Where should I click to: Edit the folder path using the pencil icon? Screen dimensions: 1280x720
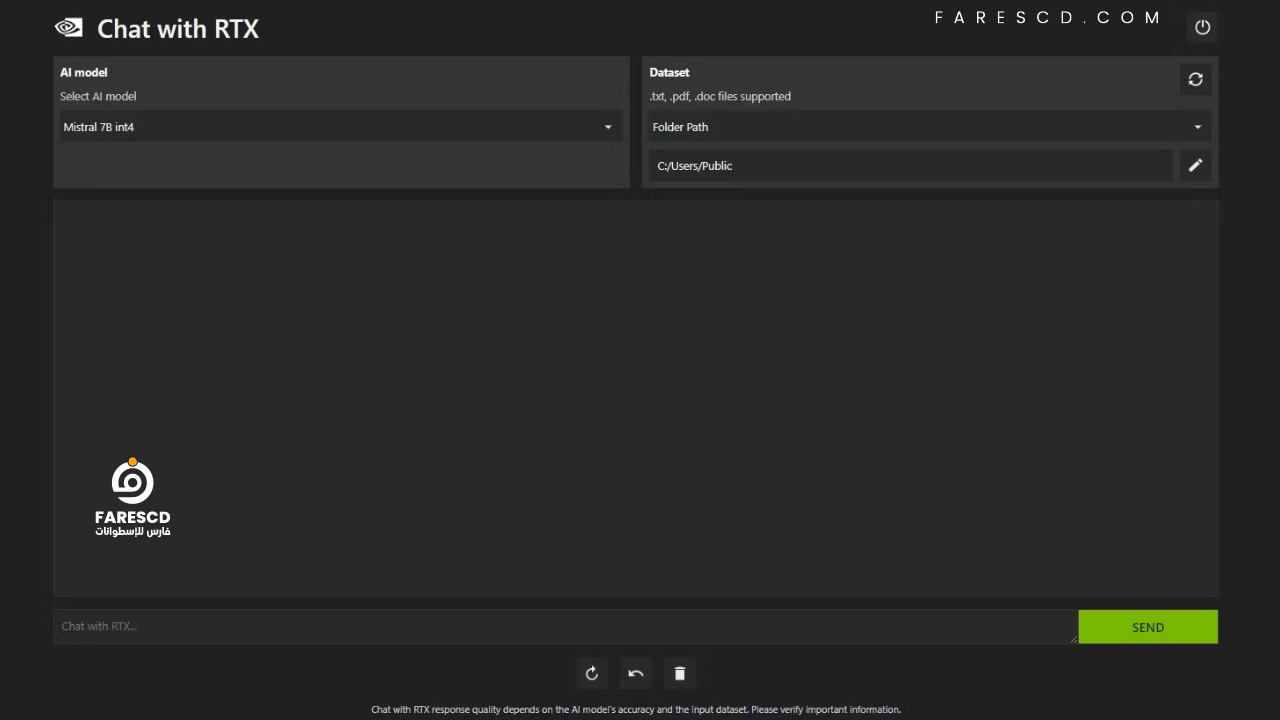[x=1195, y=166]
